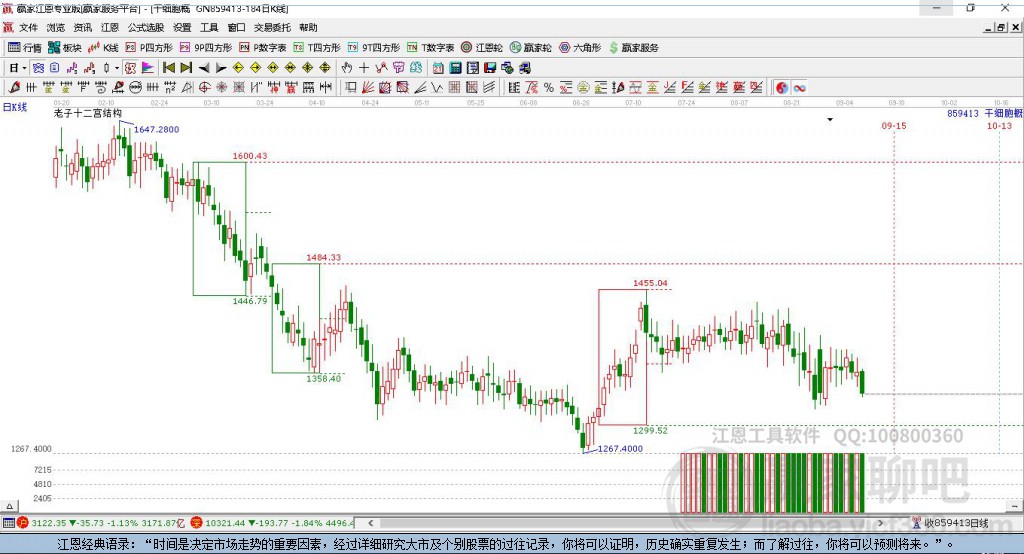
Task: Click the 1647.2800 high price label
Action: pos(156,129)
